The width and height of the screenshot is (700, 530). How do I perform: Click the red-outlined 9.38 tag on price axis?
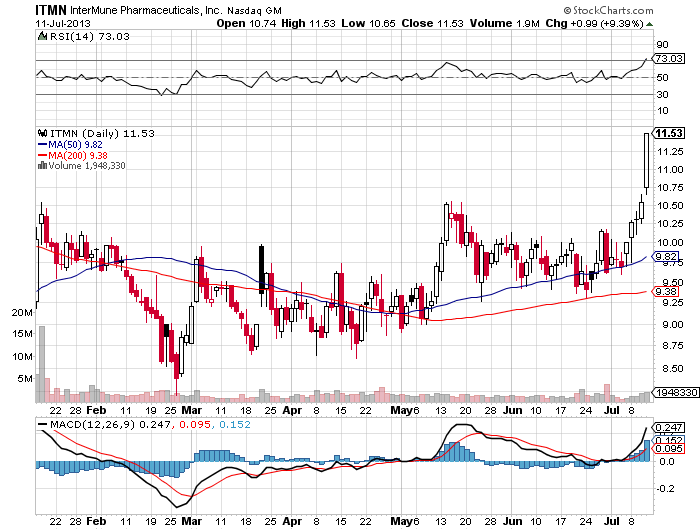tap(665, 292)
